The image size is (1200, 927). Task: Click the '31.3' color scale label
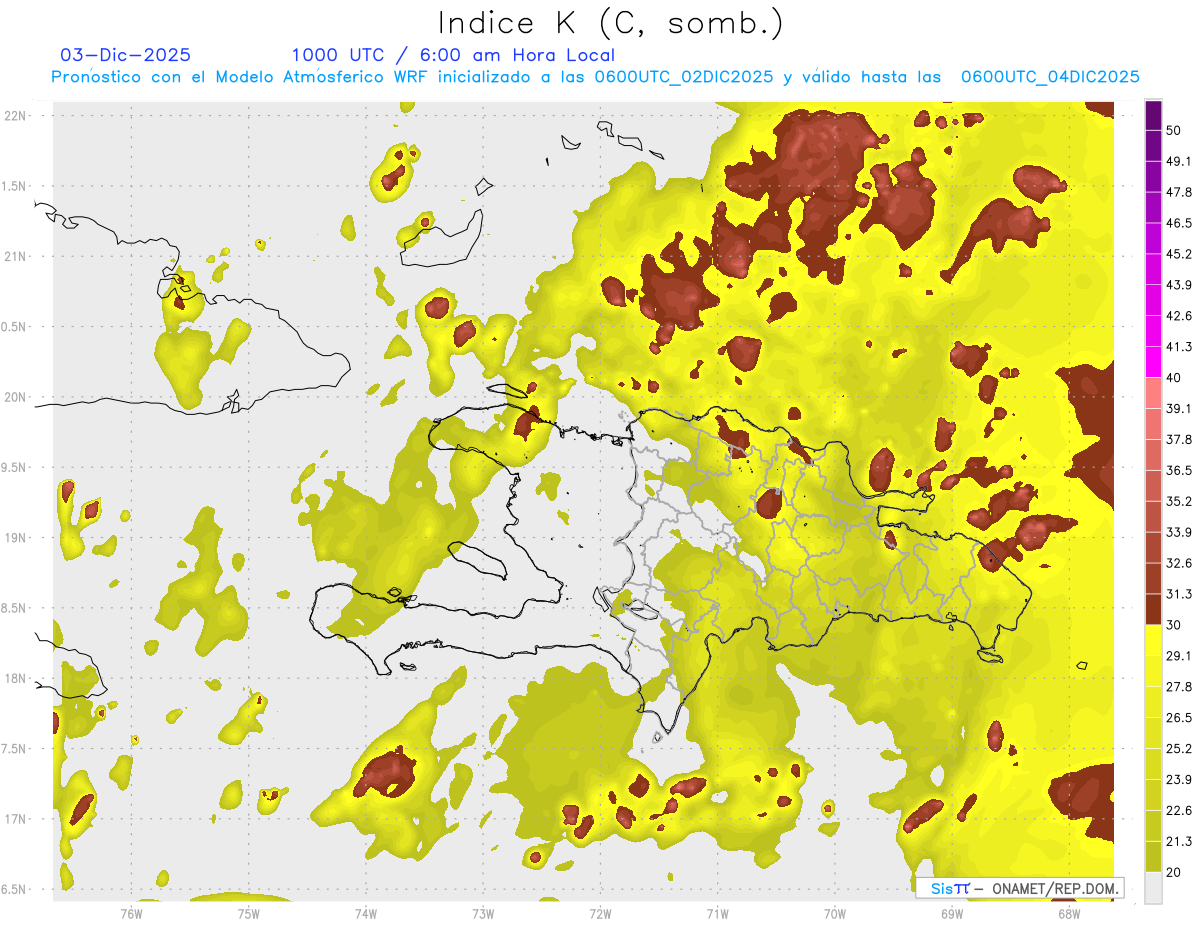(1178, 594)
